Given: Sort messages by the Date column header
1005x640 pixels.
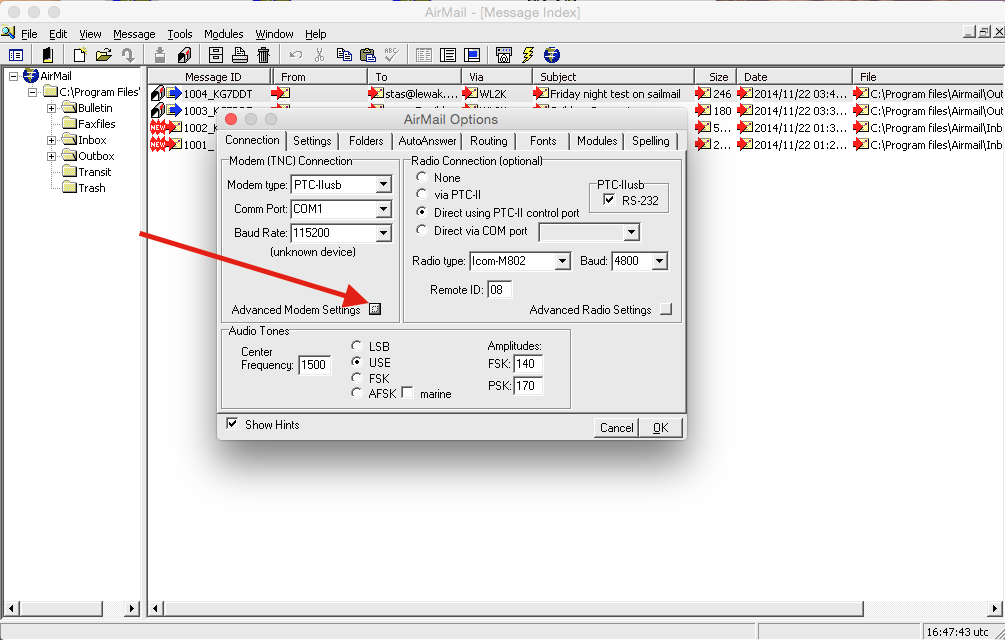Looking at the screenshot, I should click(794, 77).
